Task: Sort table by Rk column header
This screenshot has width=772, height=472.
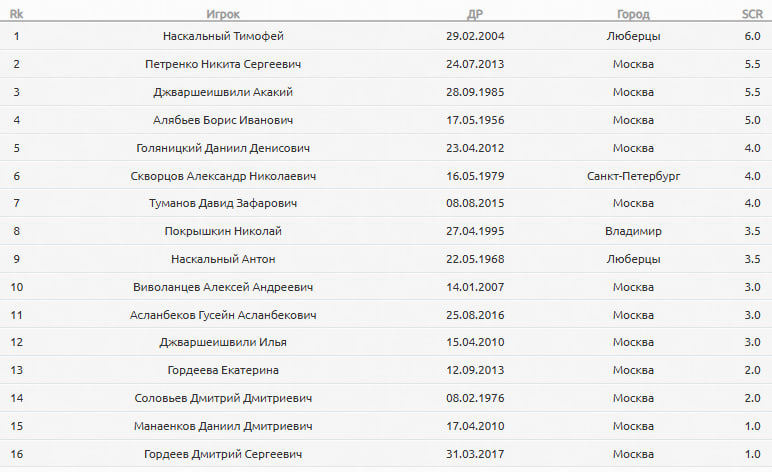Action: (x=16, y=14)
